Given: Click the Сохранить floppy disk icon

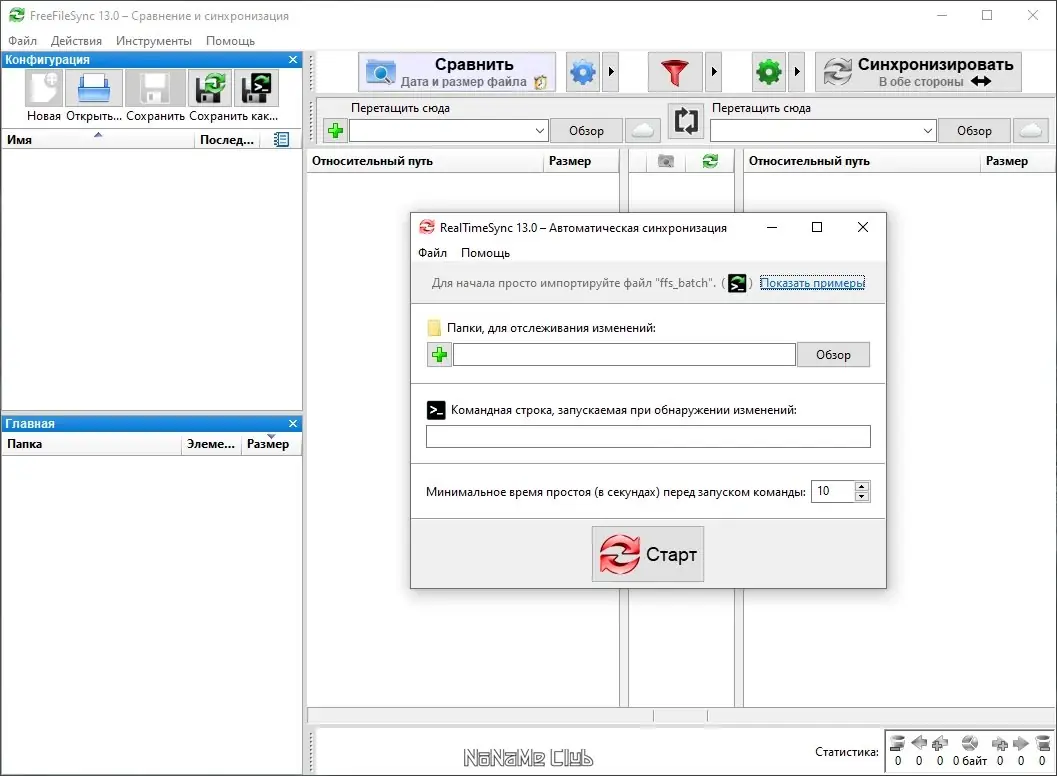Looking at the screenshot, I should [x=154, y=88].
